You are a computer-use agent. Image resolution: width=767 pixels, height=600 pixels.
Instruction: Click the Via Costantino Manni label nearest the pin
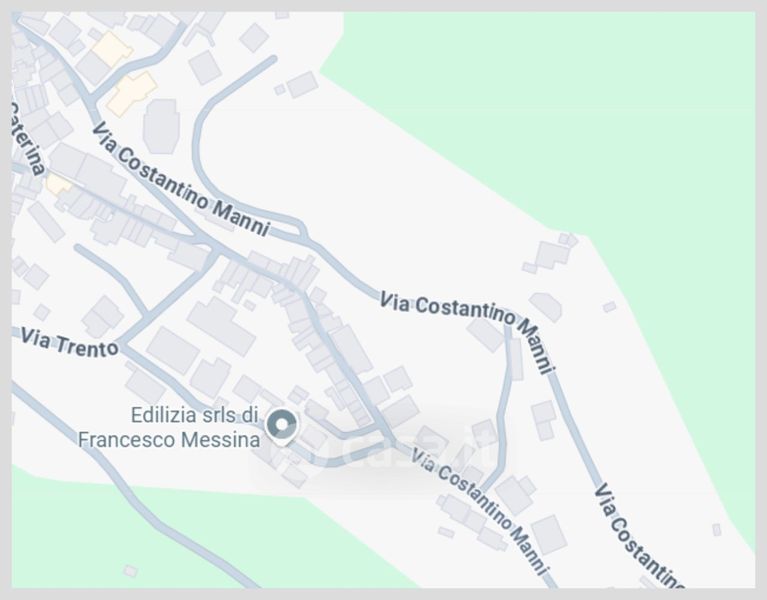480,511
